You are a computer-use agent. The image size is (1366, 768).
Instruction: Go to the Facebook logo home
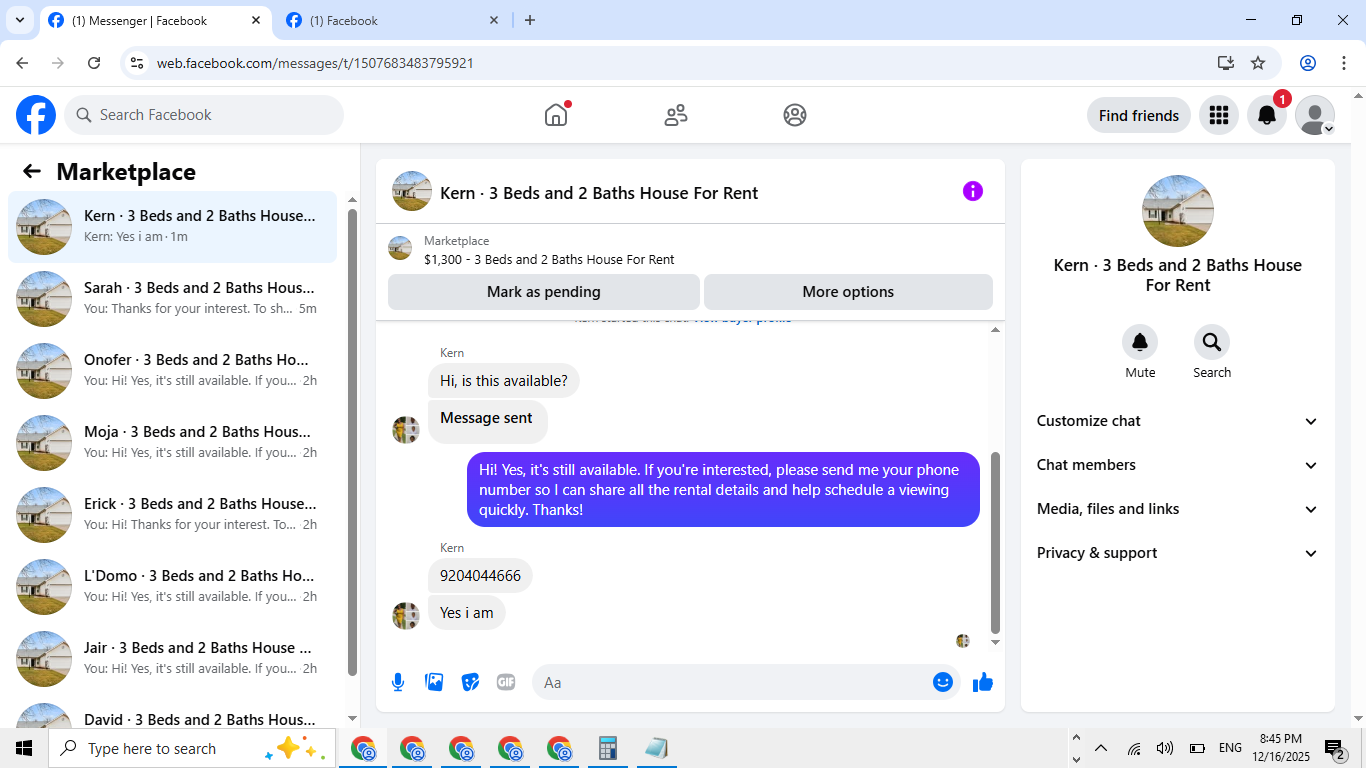tap(36, 115)
